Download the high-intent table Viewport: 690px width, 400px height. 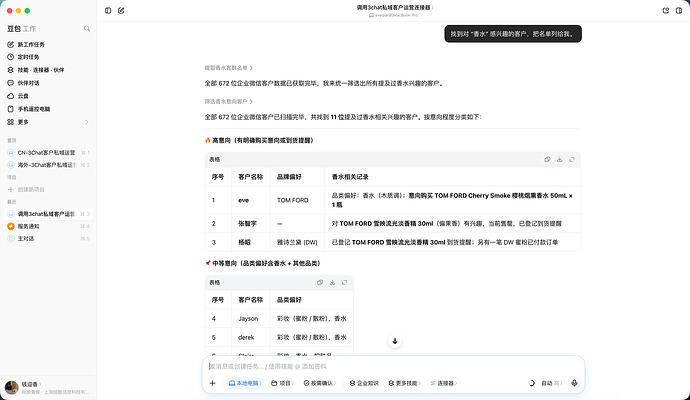pos(559,159)
